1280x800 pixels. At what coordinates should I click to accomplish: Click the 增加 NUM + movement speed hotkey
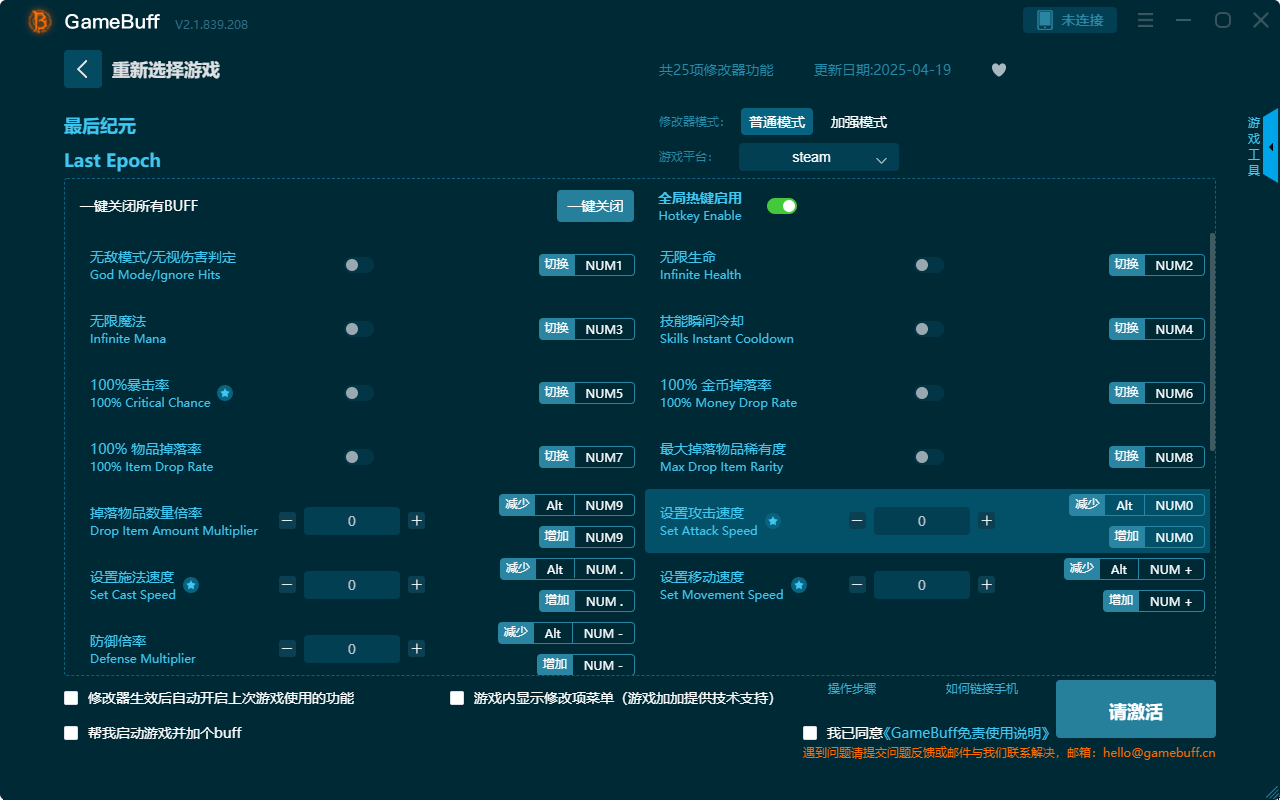(x=1154, y=601)
